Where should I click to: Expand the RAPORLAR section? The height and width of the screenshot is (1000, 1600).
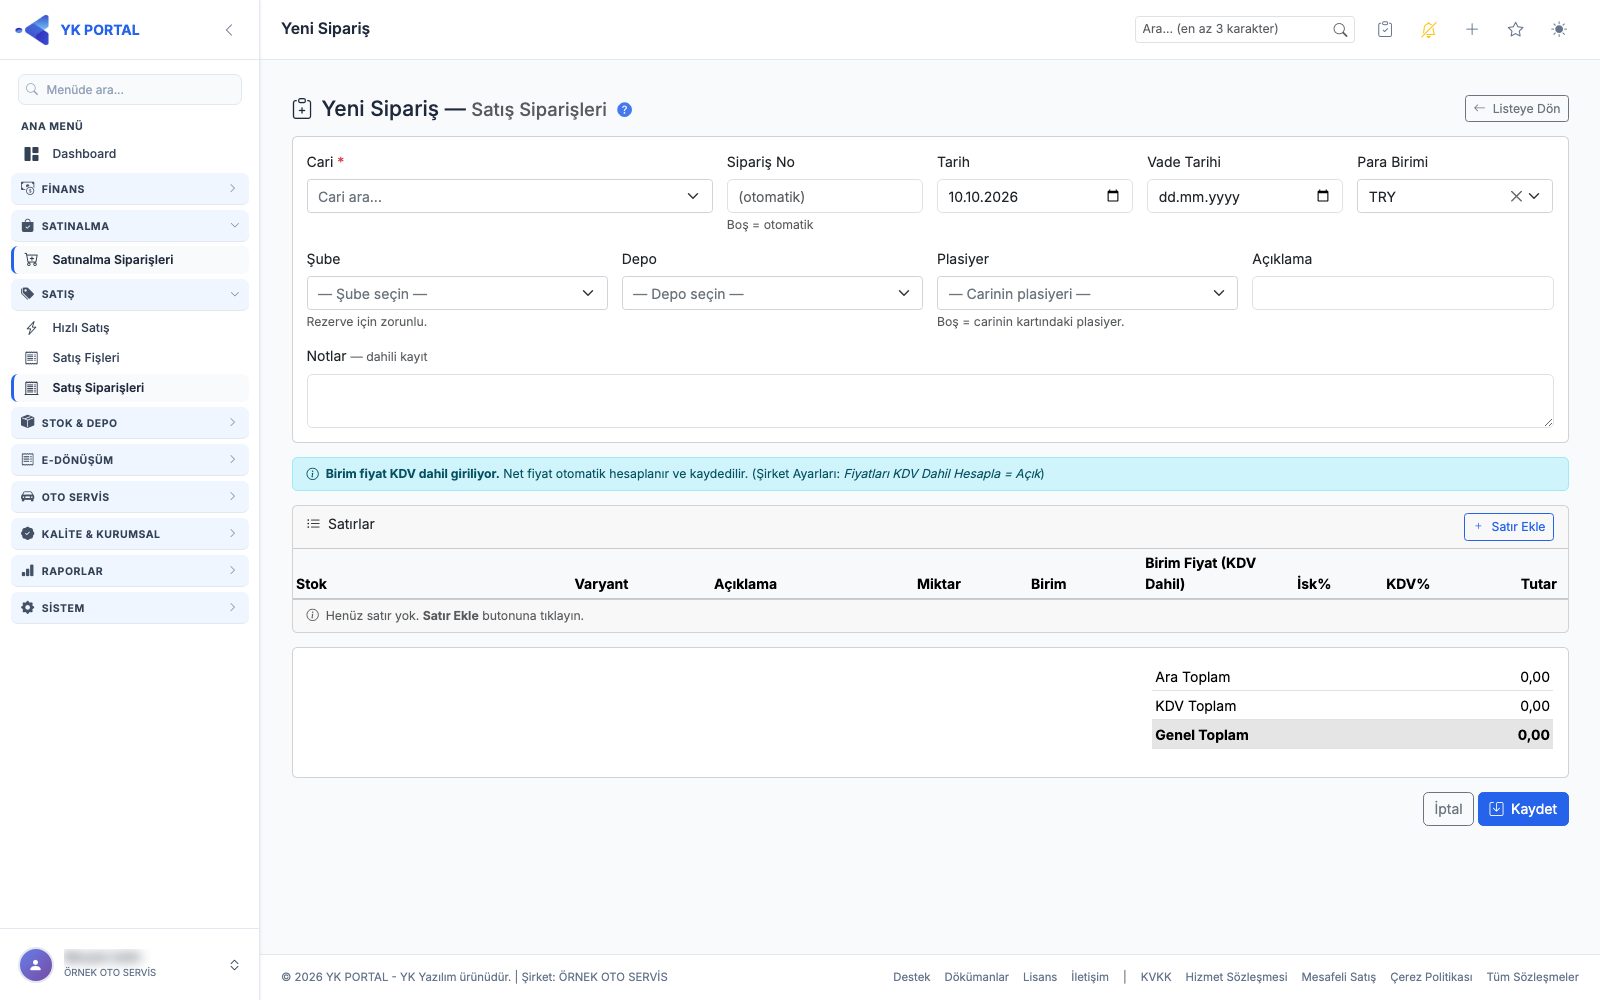point(130,571)
